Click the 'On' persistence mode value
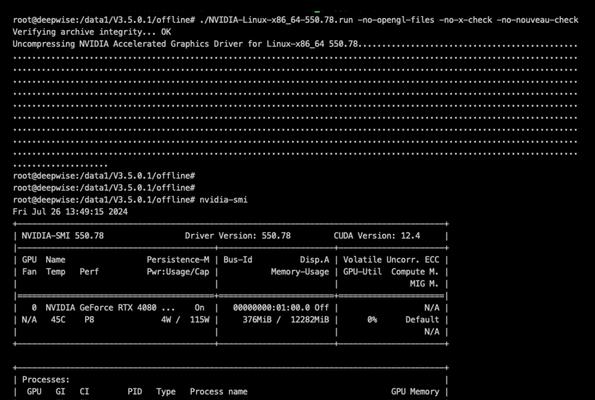The width and height of the screenshot is (595, 400). tap(200, 307)
